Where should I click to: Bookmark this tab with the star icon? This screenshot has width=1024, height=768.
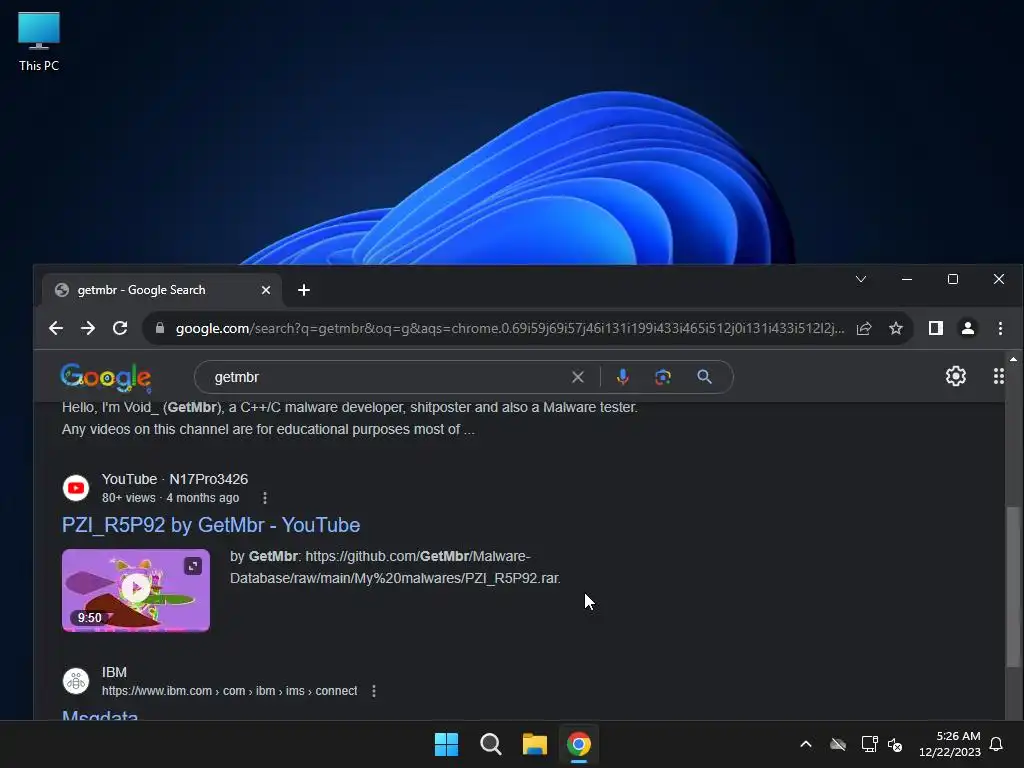[896, 328]
